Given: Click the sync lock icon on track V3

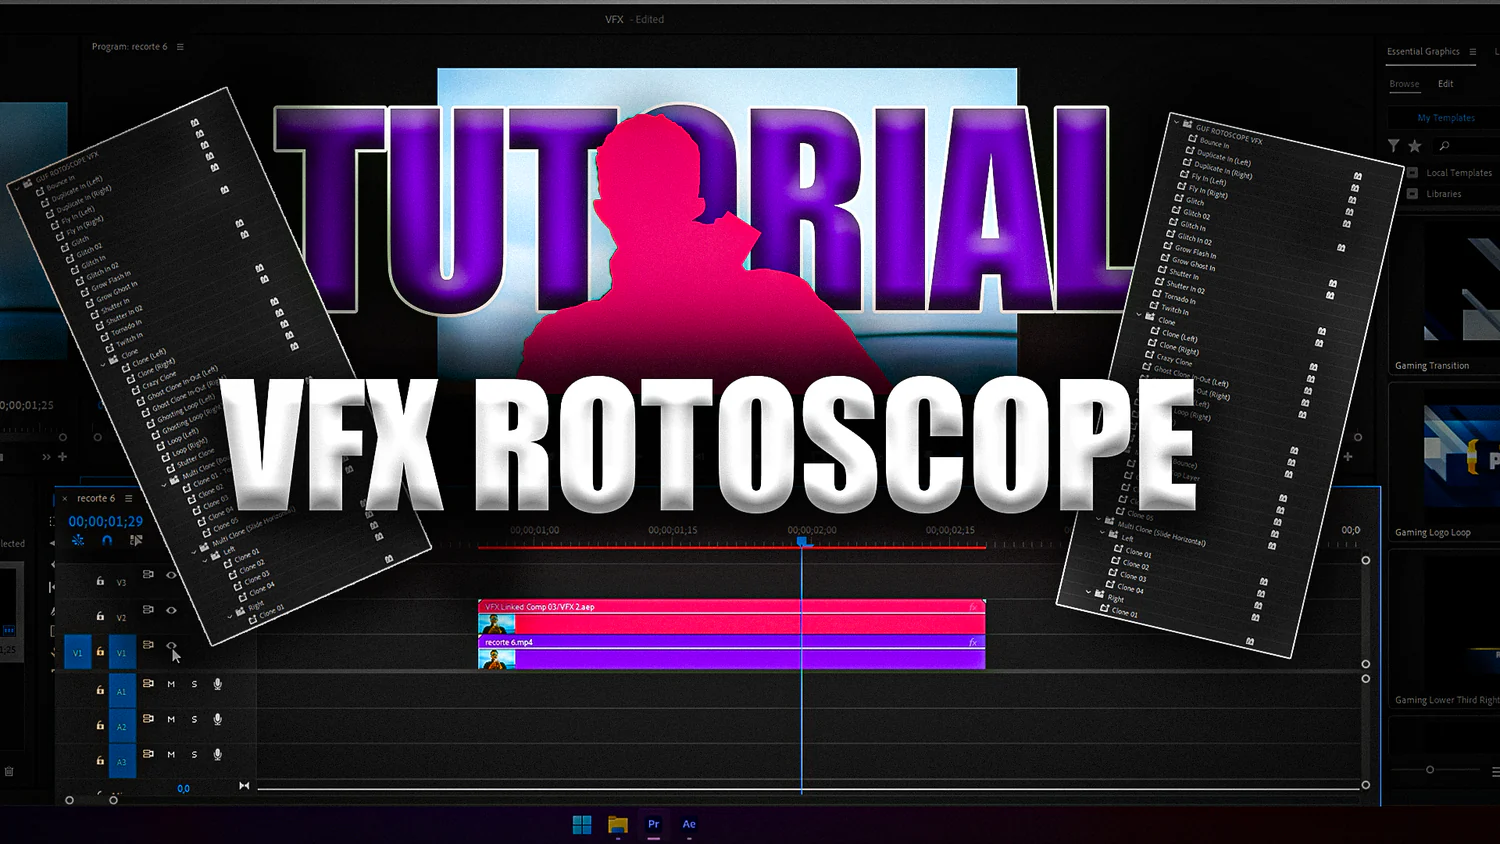Looking at the screenshot, I should 148,575.
